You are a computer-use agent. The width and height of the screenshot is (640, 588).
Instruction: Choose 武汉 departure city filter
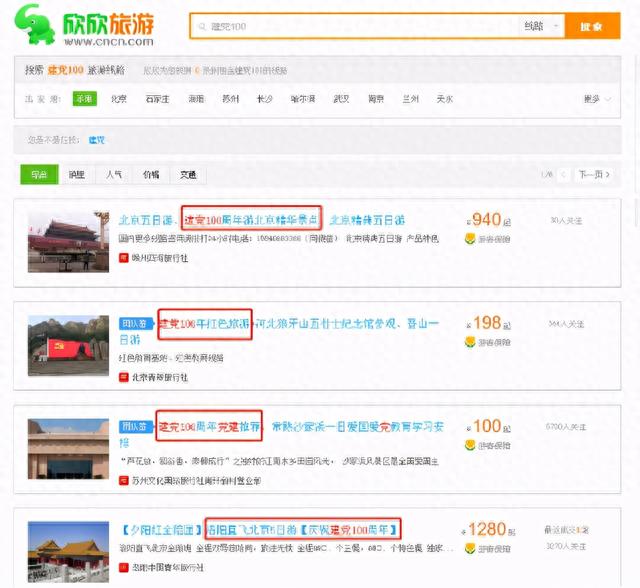tap(341, 99)
